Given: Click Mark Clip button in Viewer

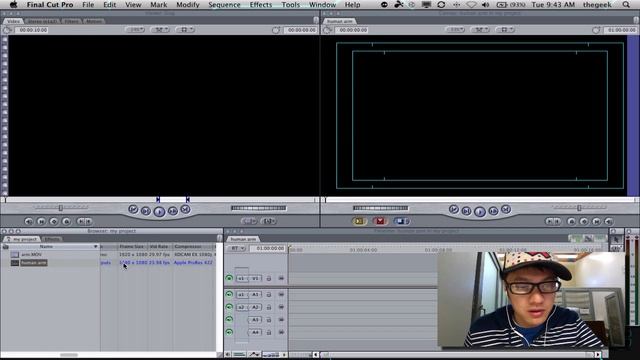Looking at the screenshot, I should tap(41, 221).
